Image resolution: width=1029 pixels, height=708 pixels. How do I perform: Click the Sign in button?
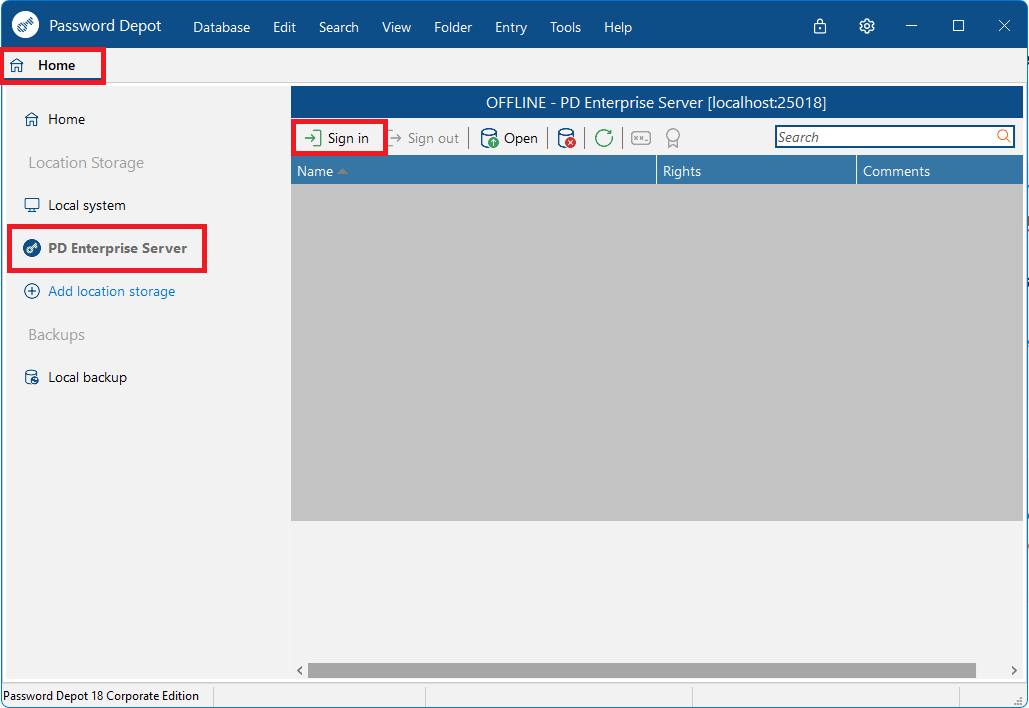tap(339, 138)
